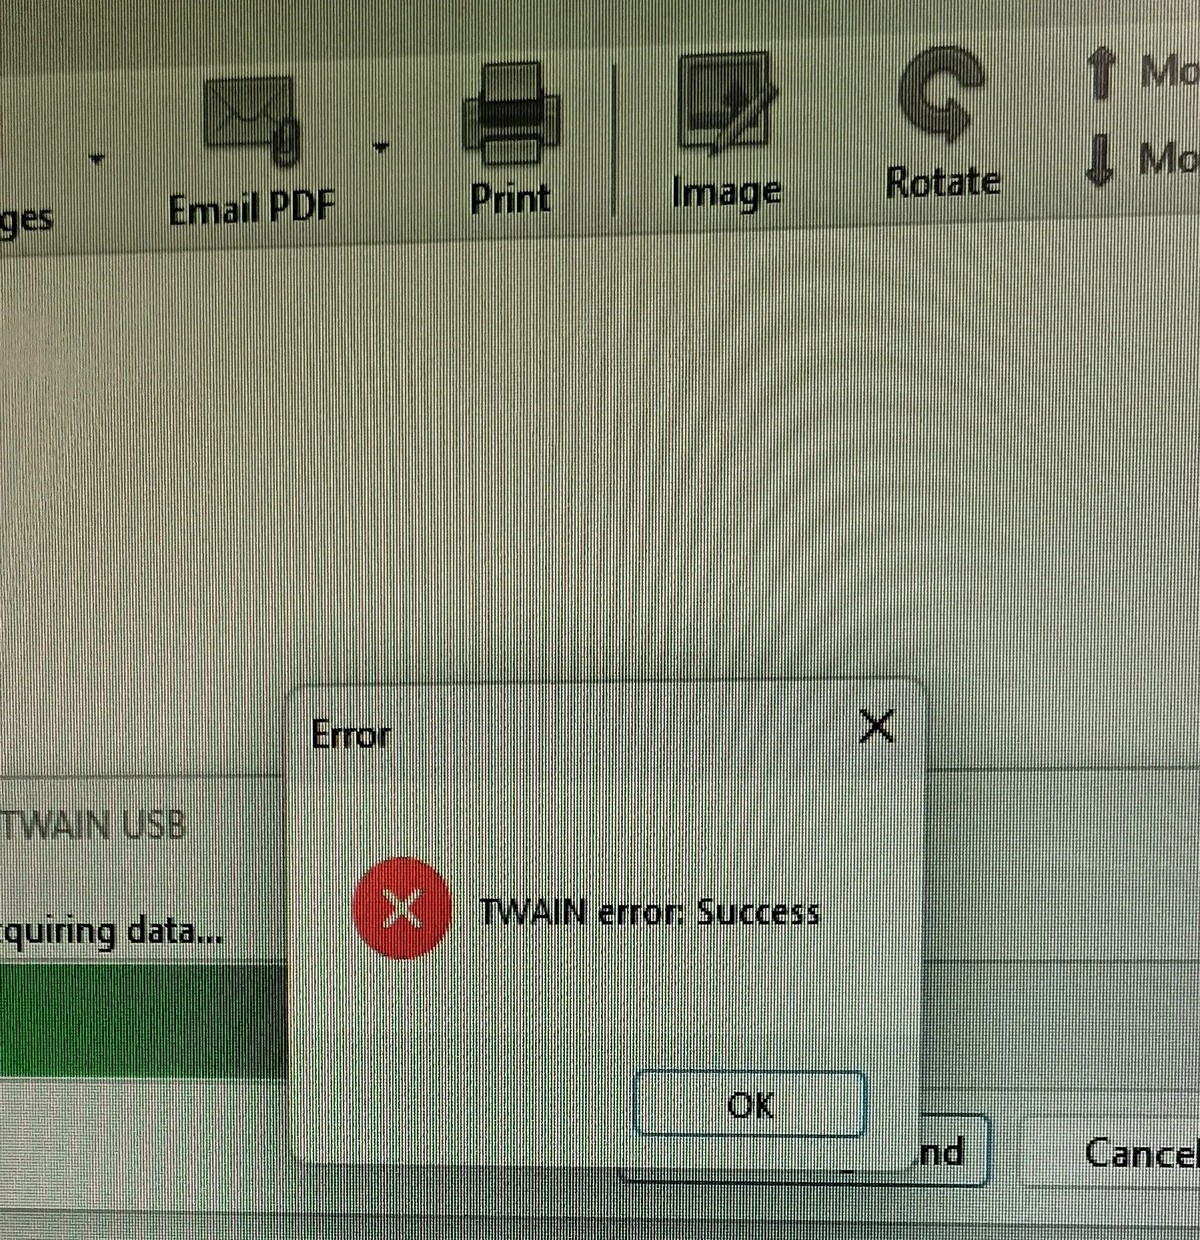Select the Image text label
The height and width of the screenshot is (1240, 1200).
727,192
